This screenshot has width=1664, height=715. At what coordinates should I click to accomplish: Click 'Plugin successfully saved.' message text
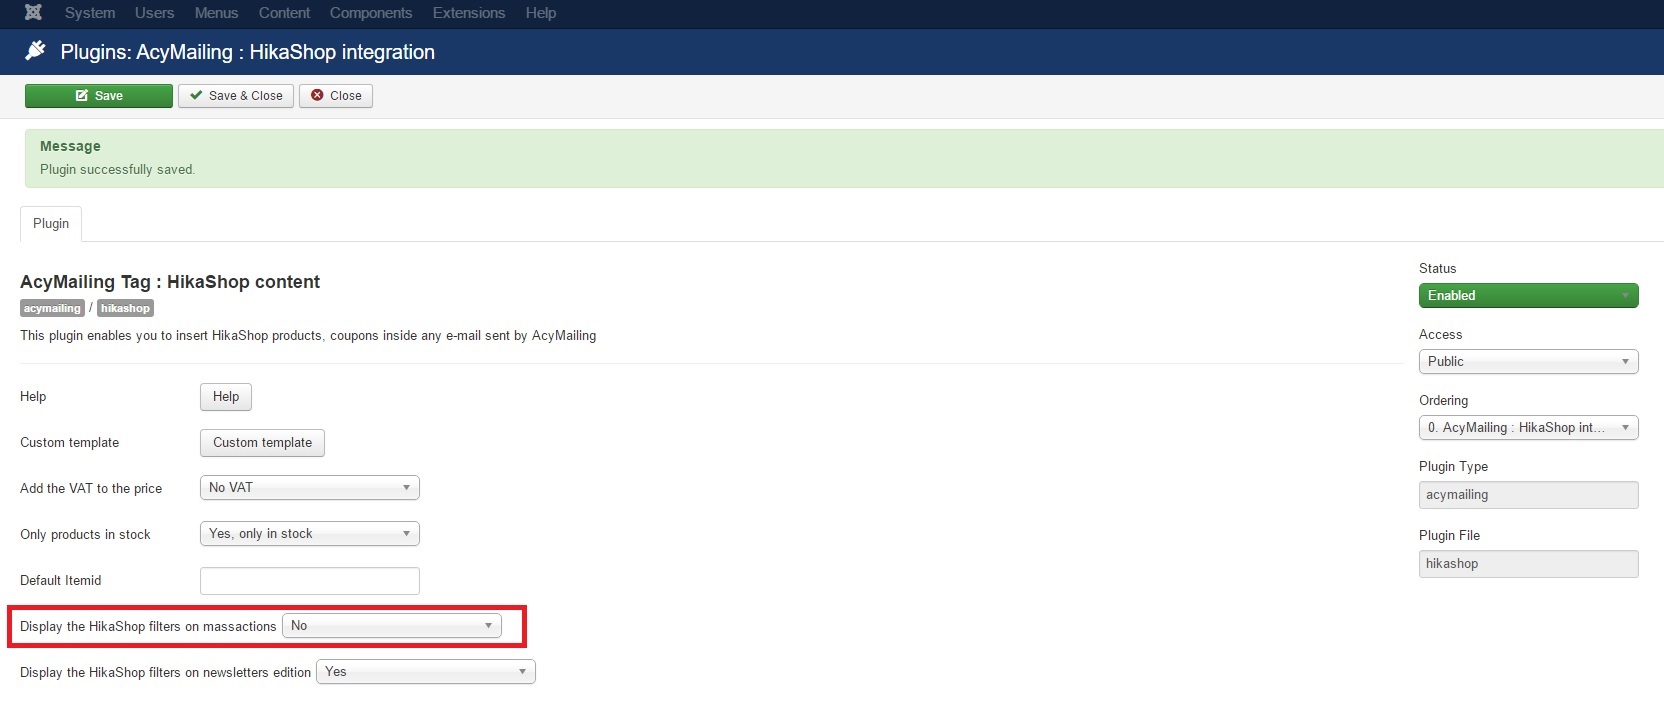[x=117, y=170]
